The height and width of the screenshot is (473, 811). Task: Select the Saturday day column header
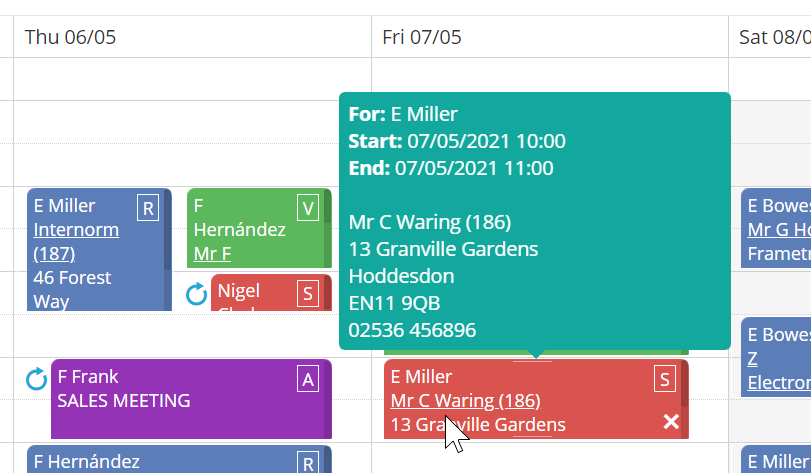pyautogui.click(x=773, y=37)
